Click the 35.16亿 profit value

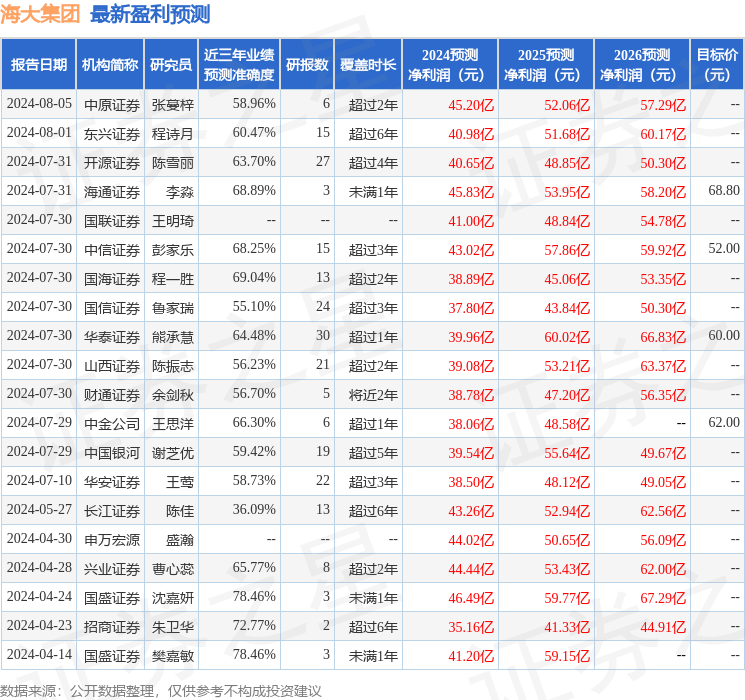coord(471,627)
